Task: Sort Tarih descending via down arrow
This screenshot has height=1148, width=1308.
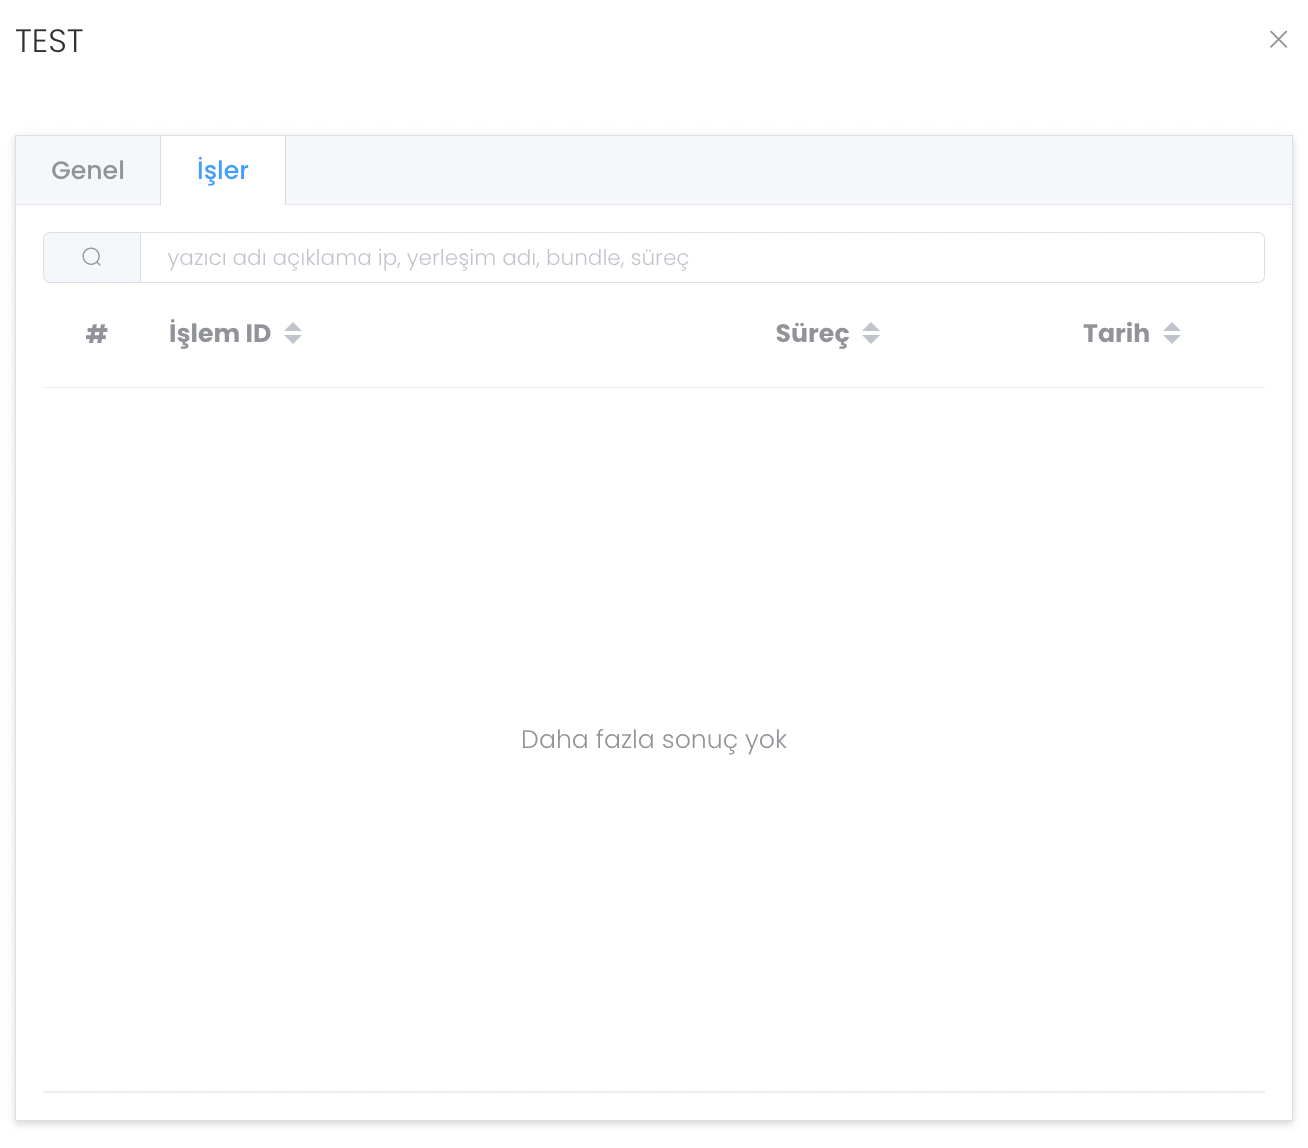Action: tap(1172, 340)
